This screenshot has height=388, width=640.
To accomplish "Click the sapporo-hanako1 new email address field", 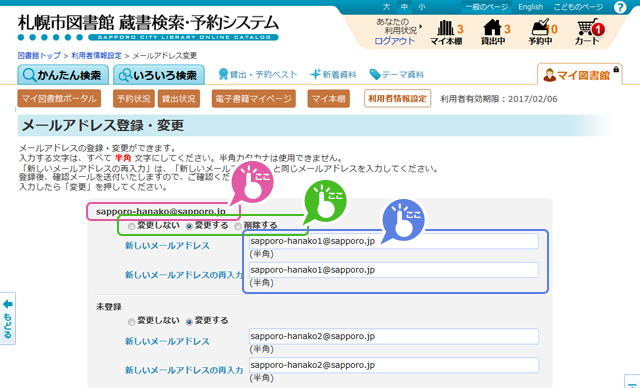I will 393,241.
